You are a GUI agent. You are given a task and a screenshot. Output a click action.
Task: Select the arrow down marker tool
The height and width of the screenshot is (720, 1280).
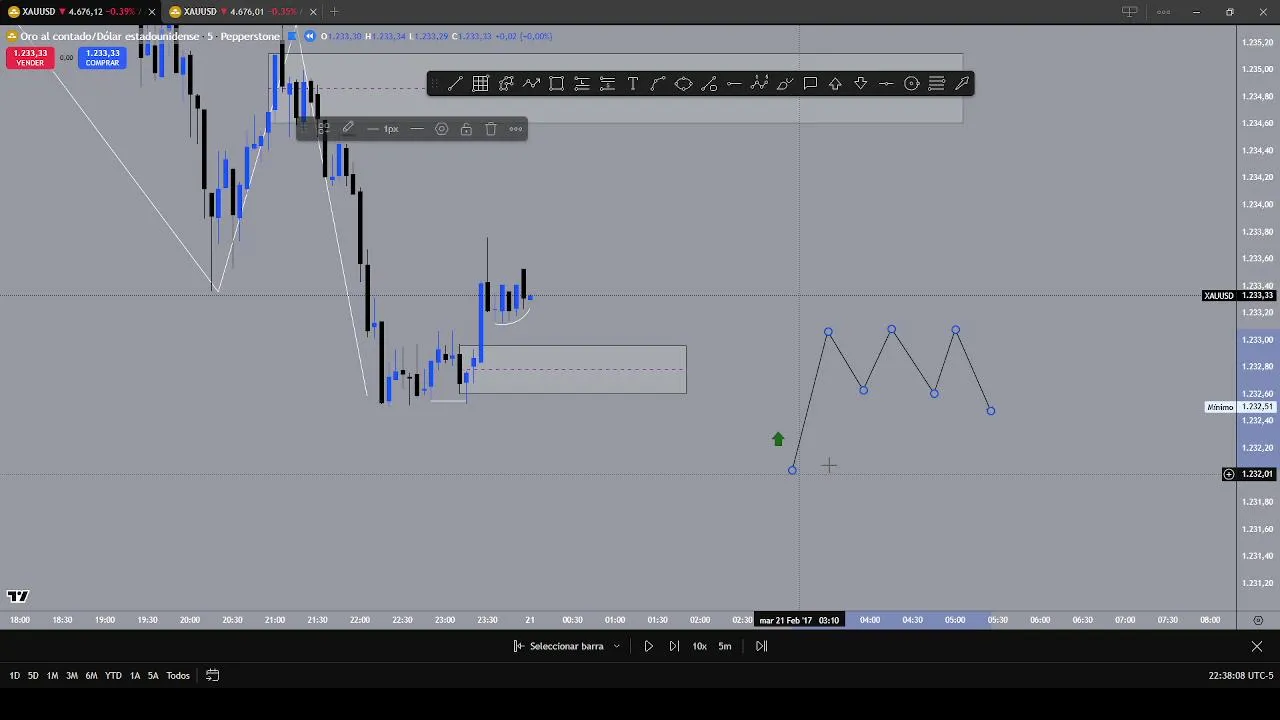pyautogui.click(x=860, y=84)
